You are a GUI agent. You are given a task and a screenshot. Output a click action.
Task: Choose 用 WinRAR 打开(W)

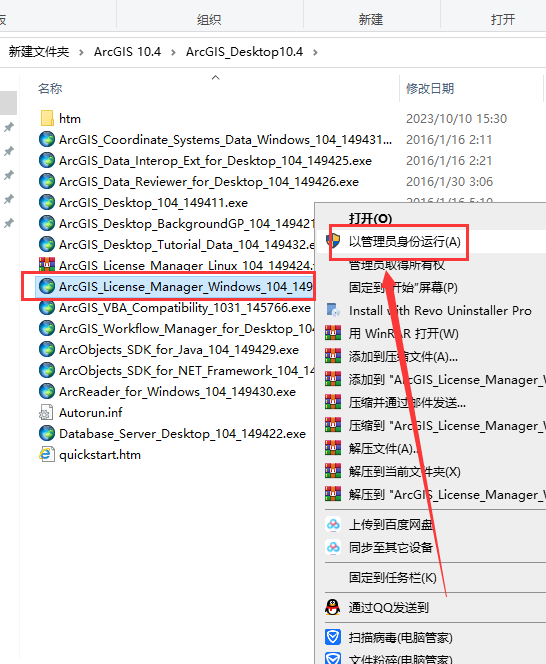(x=403, y=334)
